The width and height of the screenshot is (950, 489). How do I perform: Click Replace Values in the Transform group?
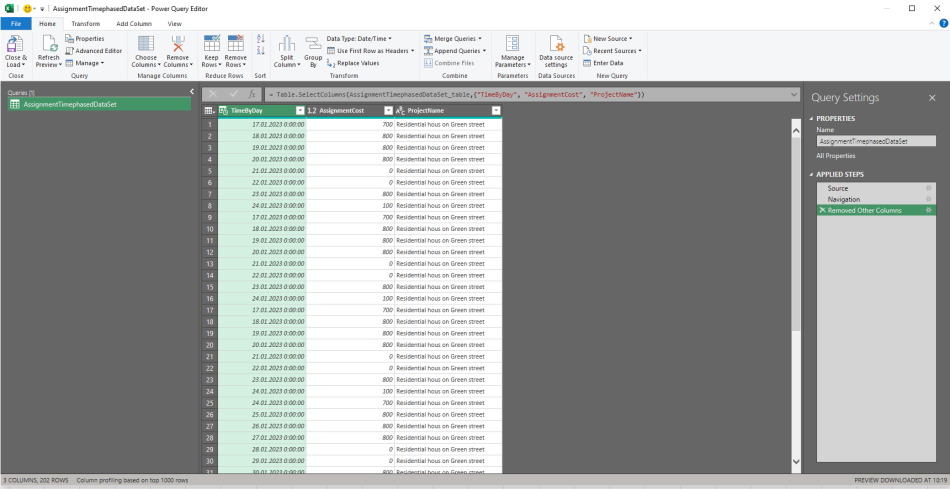353,63
